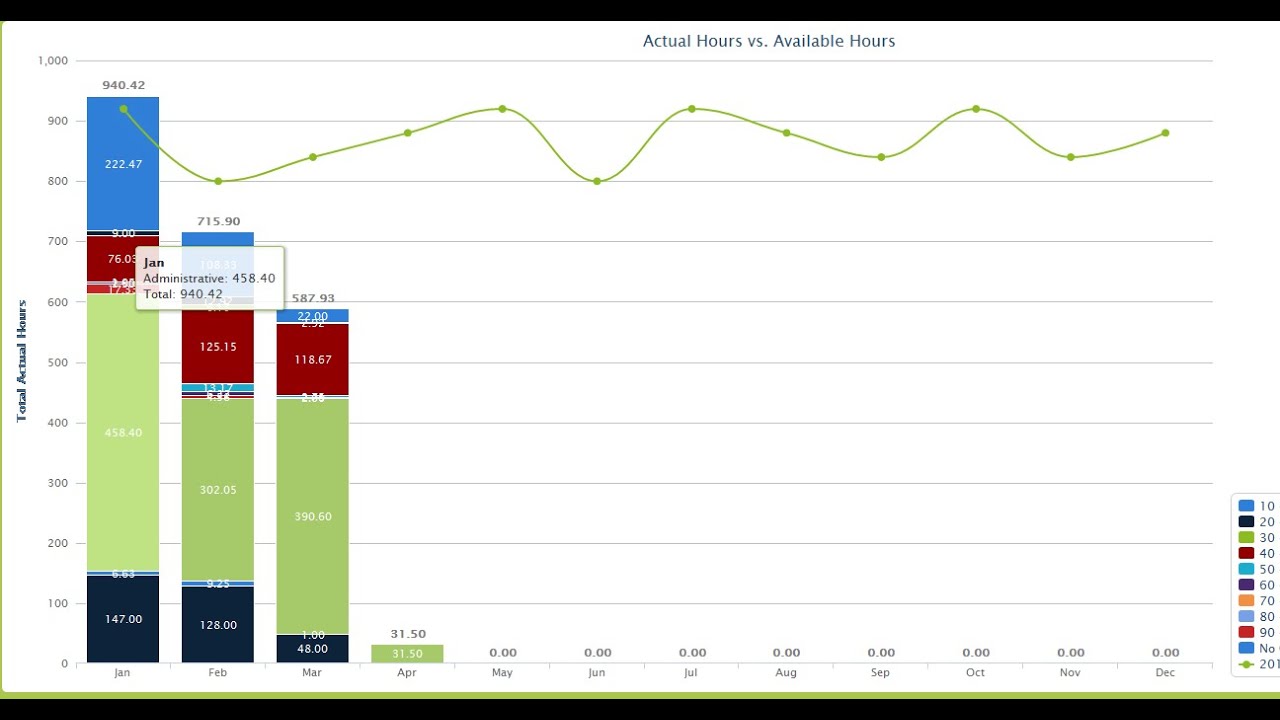Viewport: 1280px width, 720px height.
Task: Select the Jan 222.47 blue bar segment
Action: 123,164
